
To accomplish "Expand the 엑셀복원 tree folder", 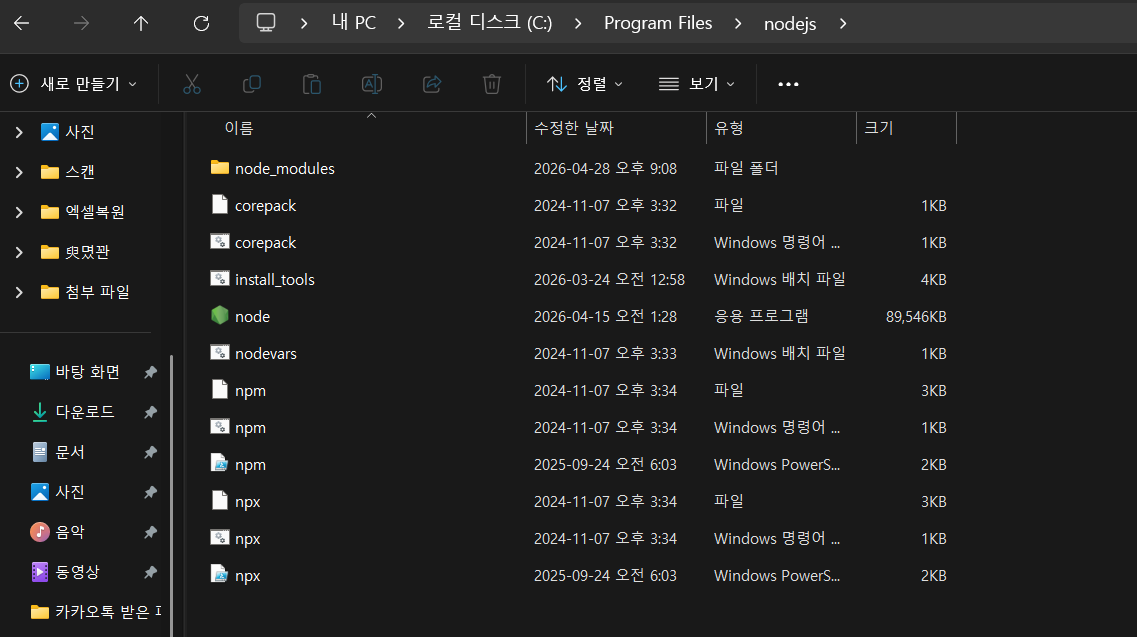I will pyautogui.click(x=20, y=212).
